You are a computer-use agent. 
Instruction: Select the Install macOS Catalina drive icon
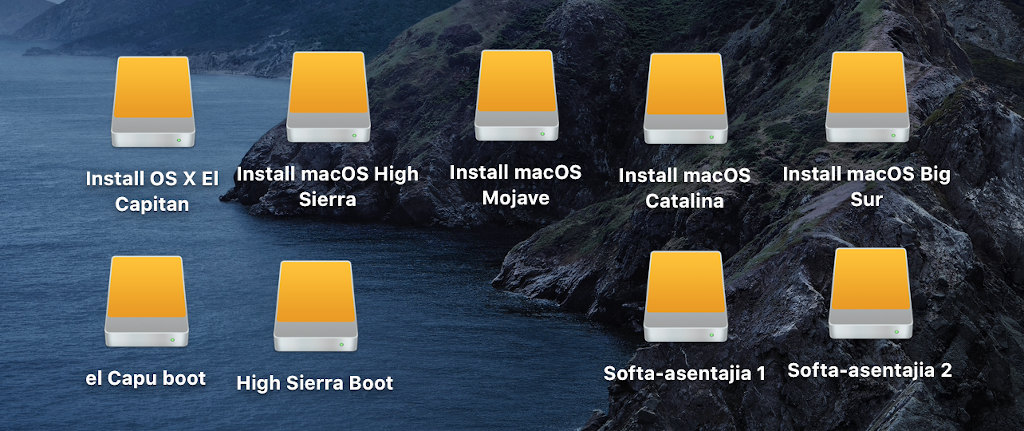pos(685,99)
